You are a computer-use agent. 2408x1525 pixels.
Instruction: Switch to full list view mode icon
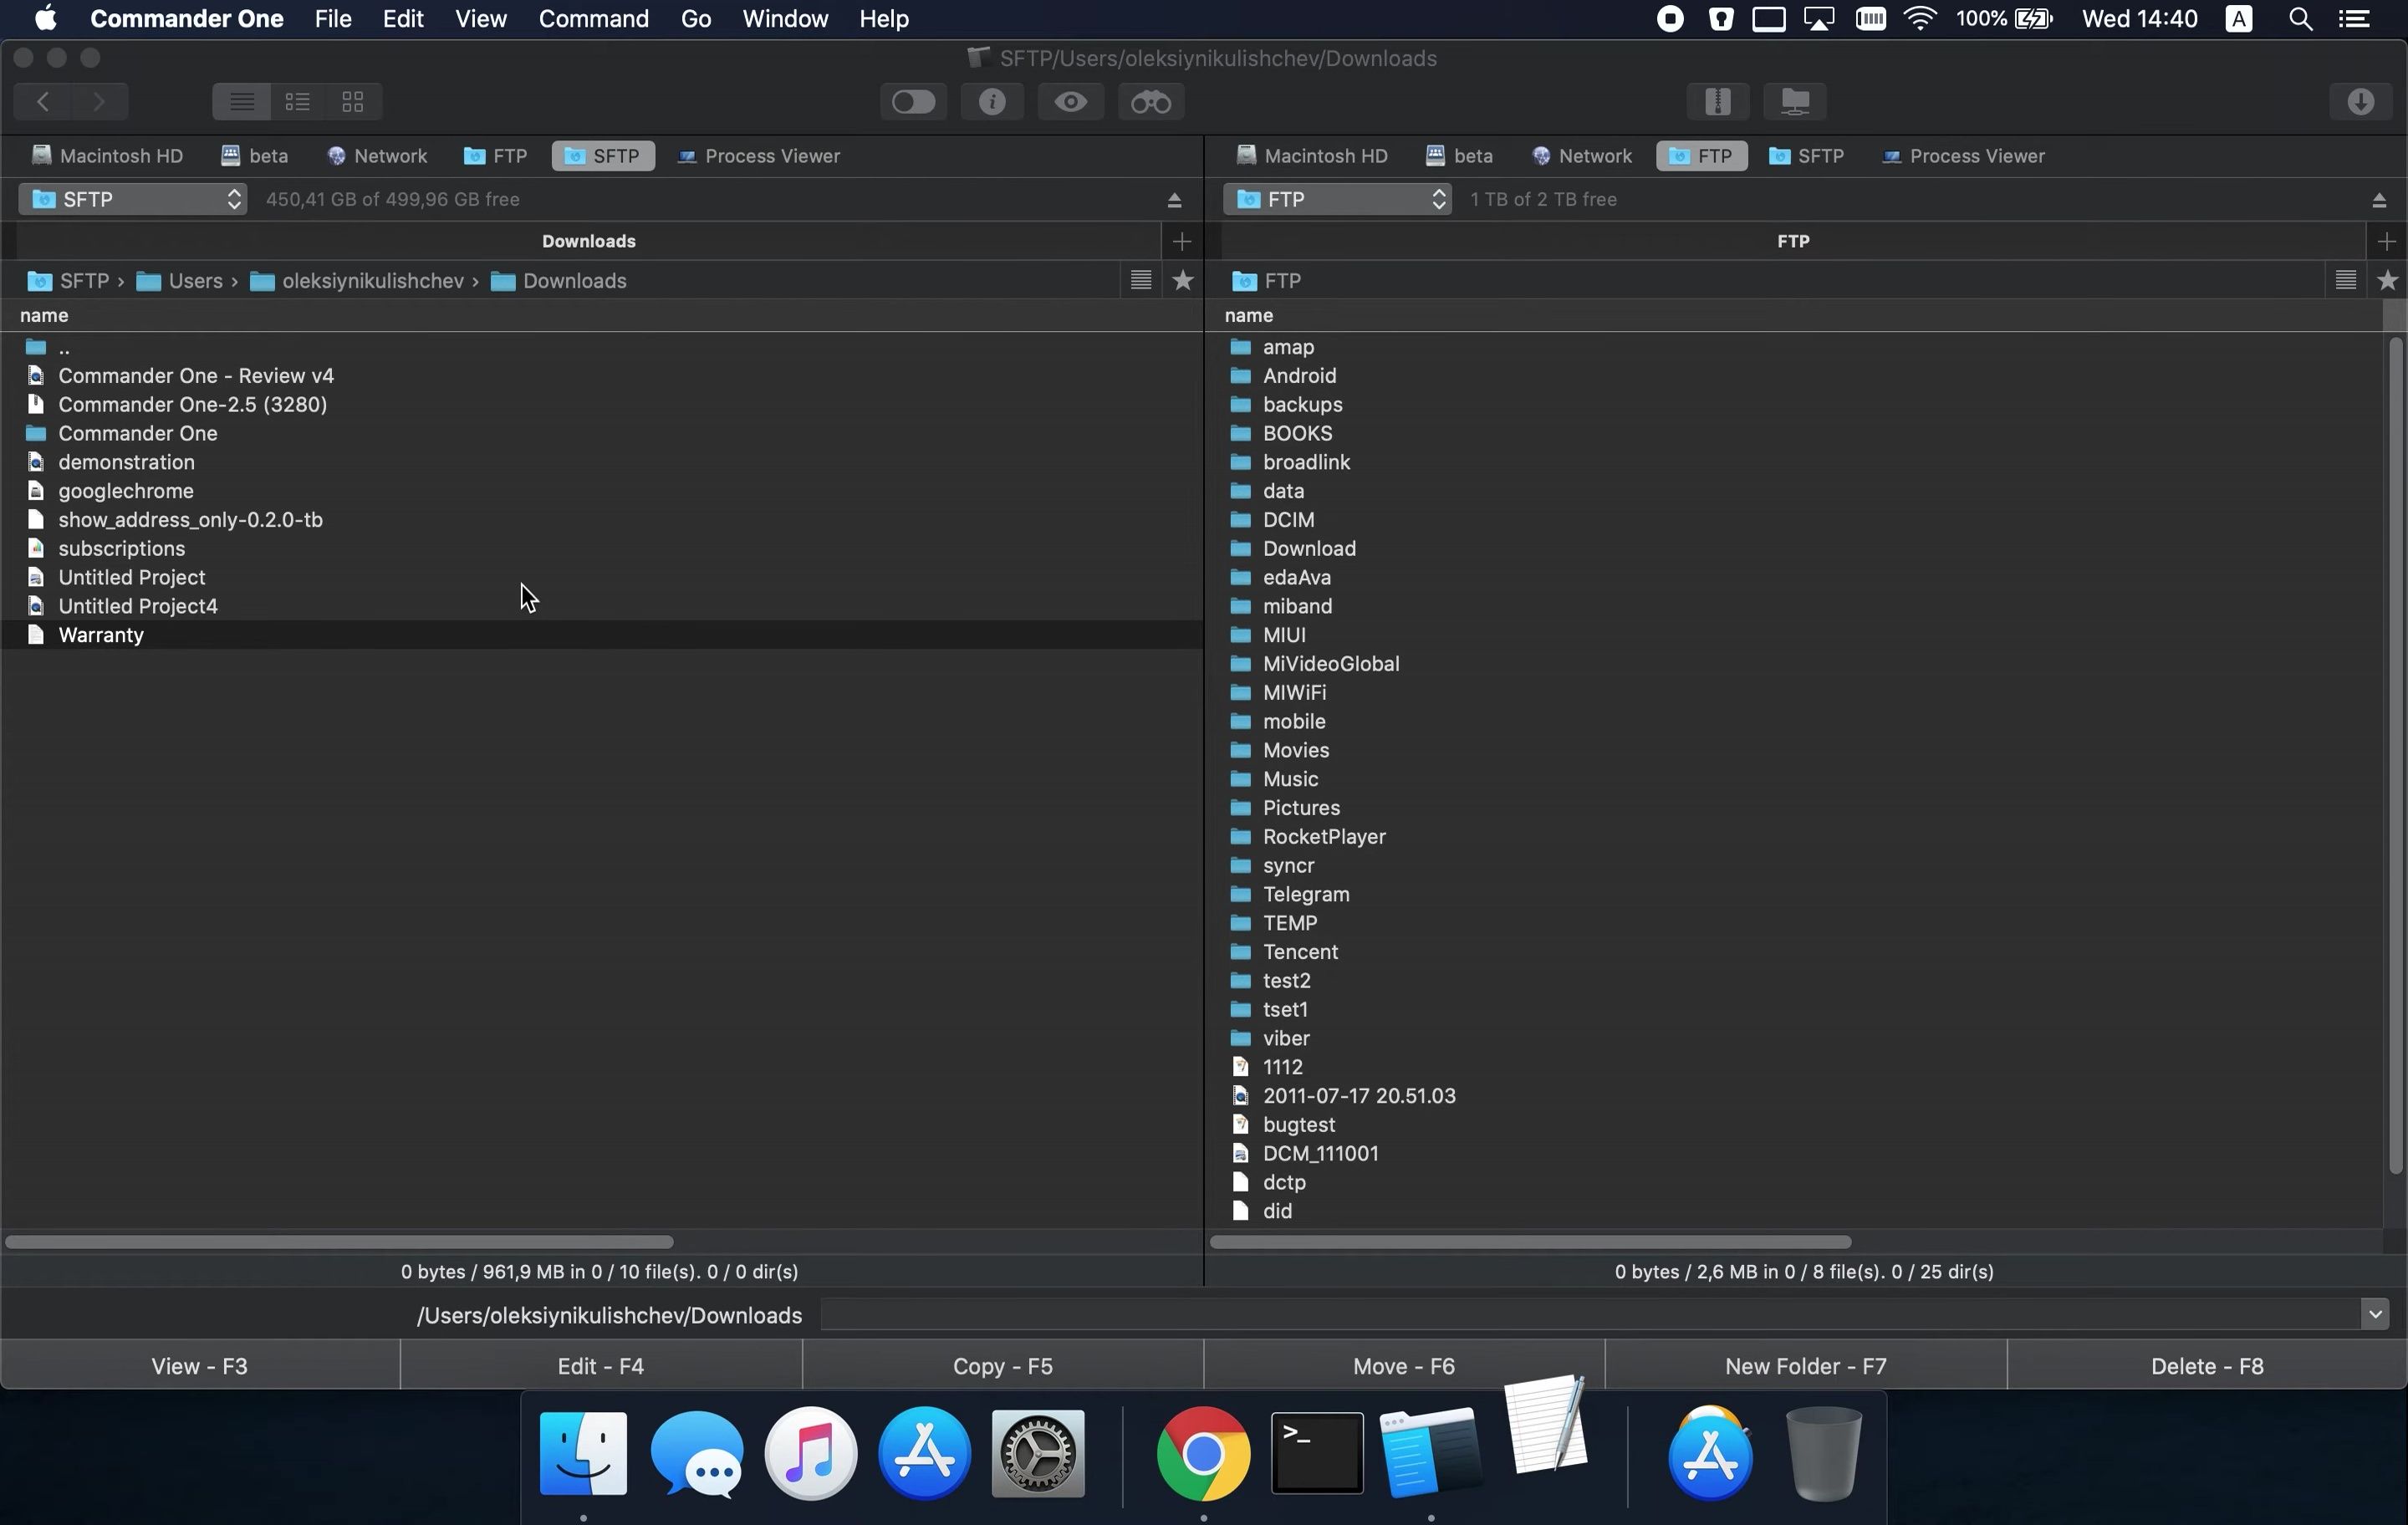click(241, 101)
